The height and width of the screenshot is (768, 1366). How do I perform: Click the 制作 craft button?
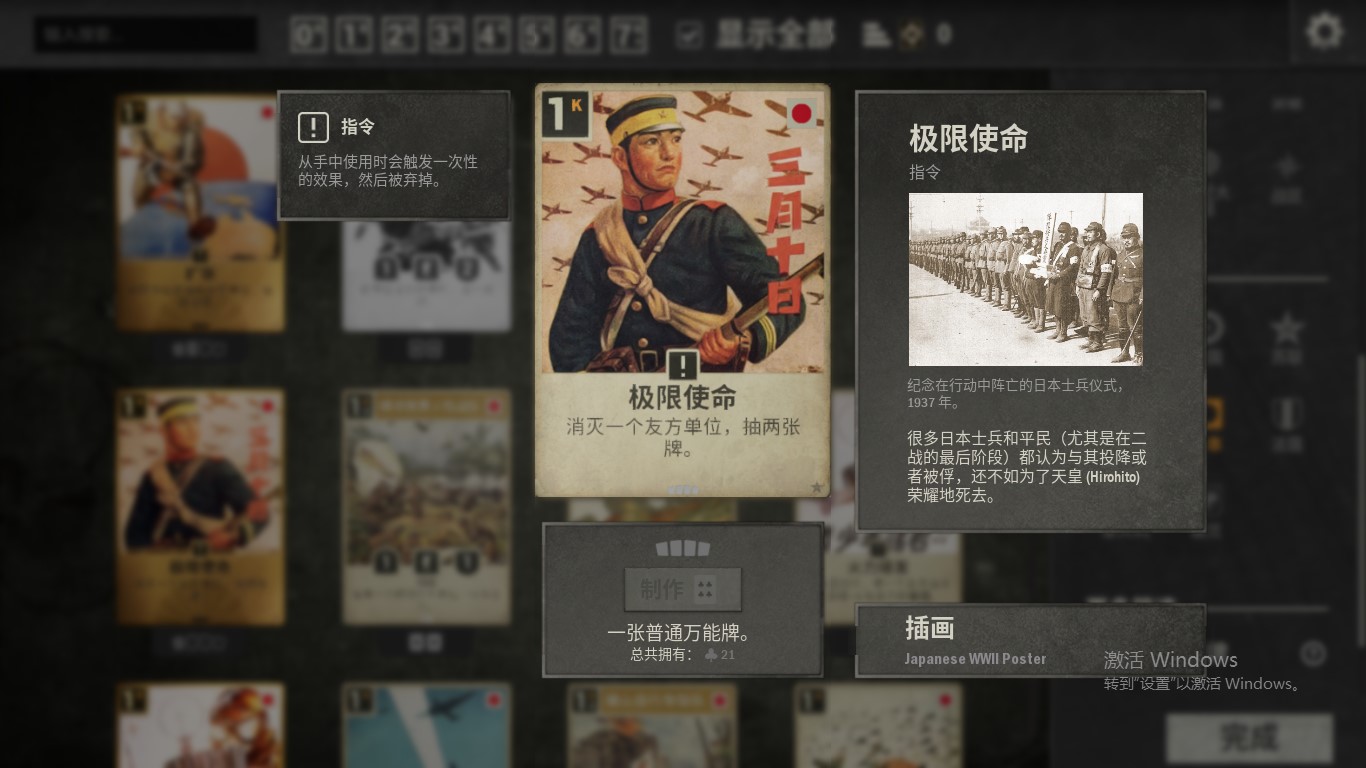pos(683,589)
